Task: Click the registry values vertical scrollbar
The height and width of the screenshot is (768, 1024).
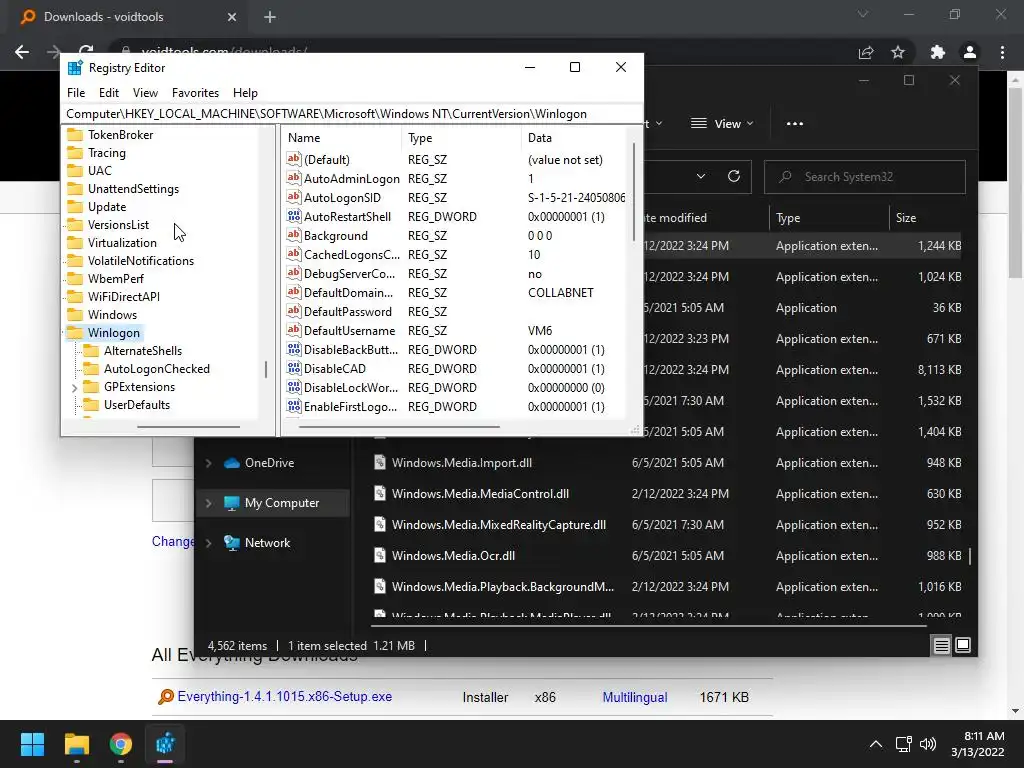Action: click(633, 193)
